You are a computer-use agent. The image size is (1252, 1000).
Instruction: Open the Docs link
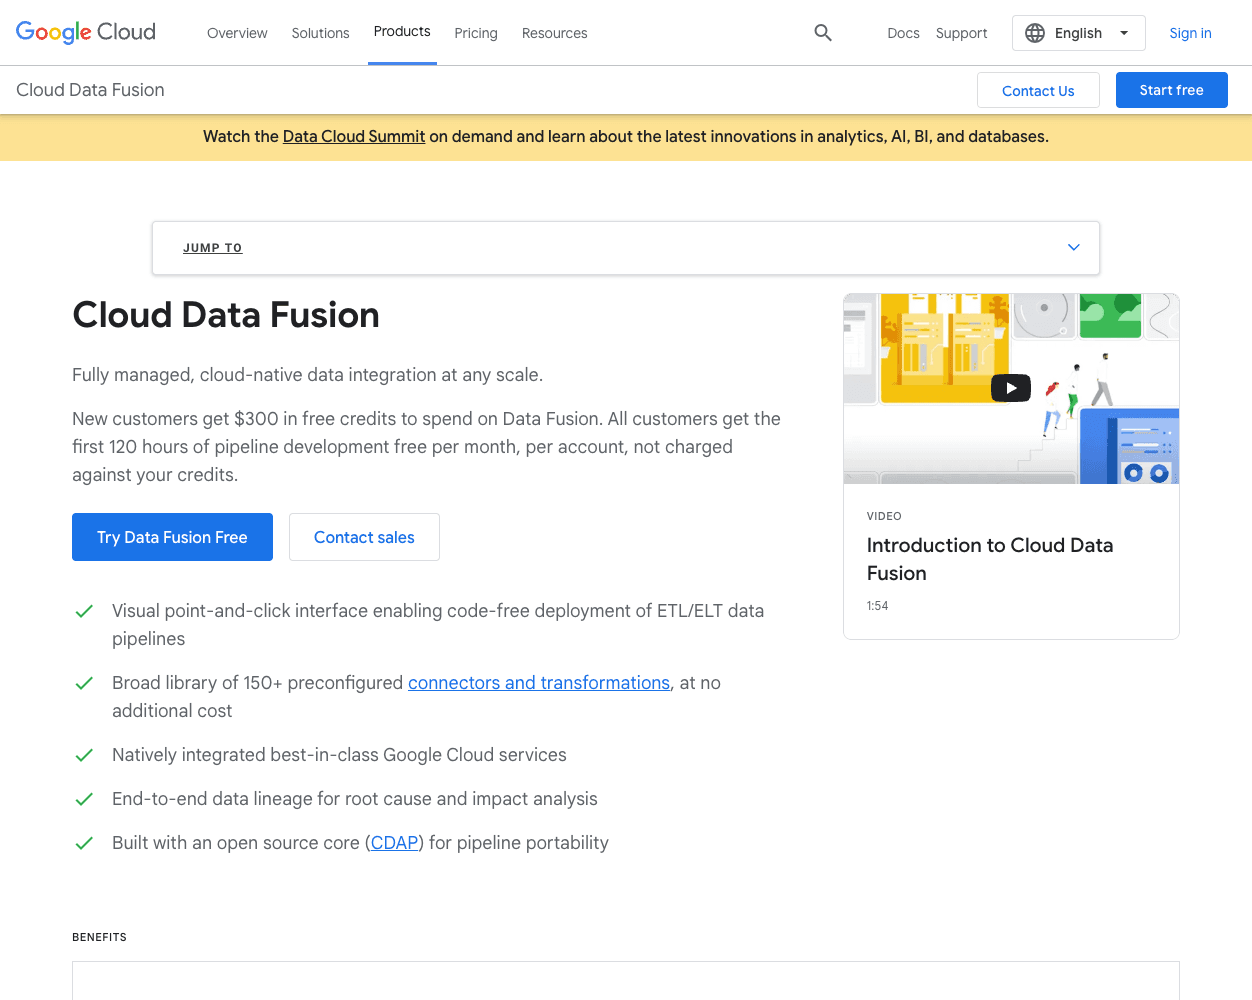[903, 33]
